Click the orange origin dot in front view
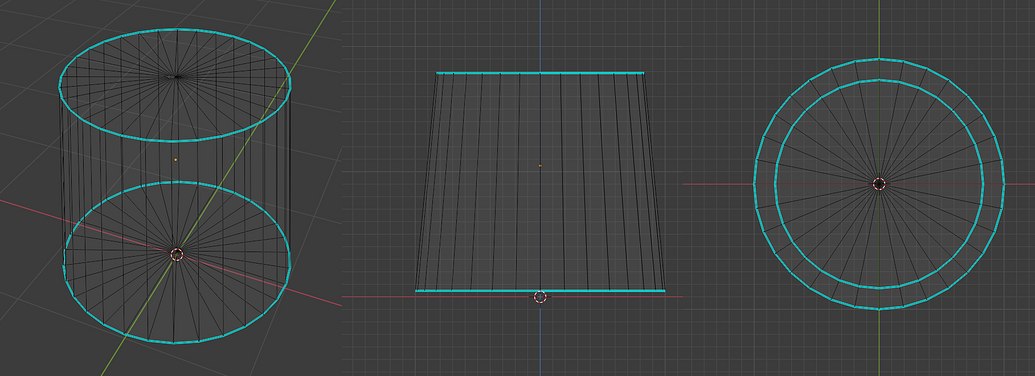Viewport: 1035px width, 376px height. click(x=540, y=165)
